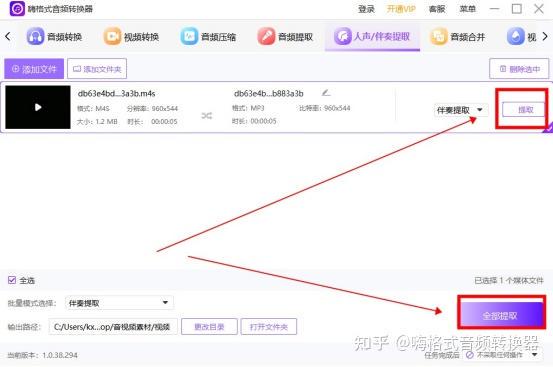Screen dimensions: 553x367
Task: Open the 音频转换 audio convert tool
Action: point(55,37)
